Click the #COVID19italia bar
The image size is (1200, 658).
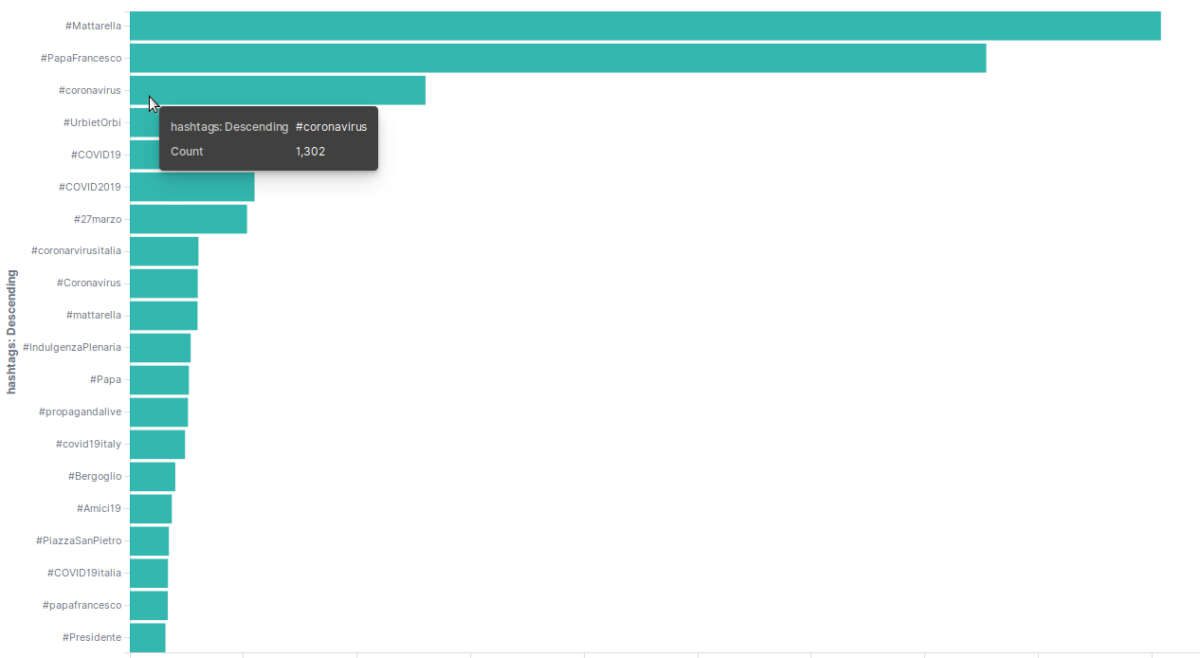coord(149,573)
